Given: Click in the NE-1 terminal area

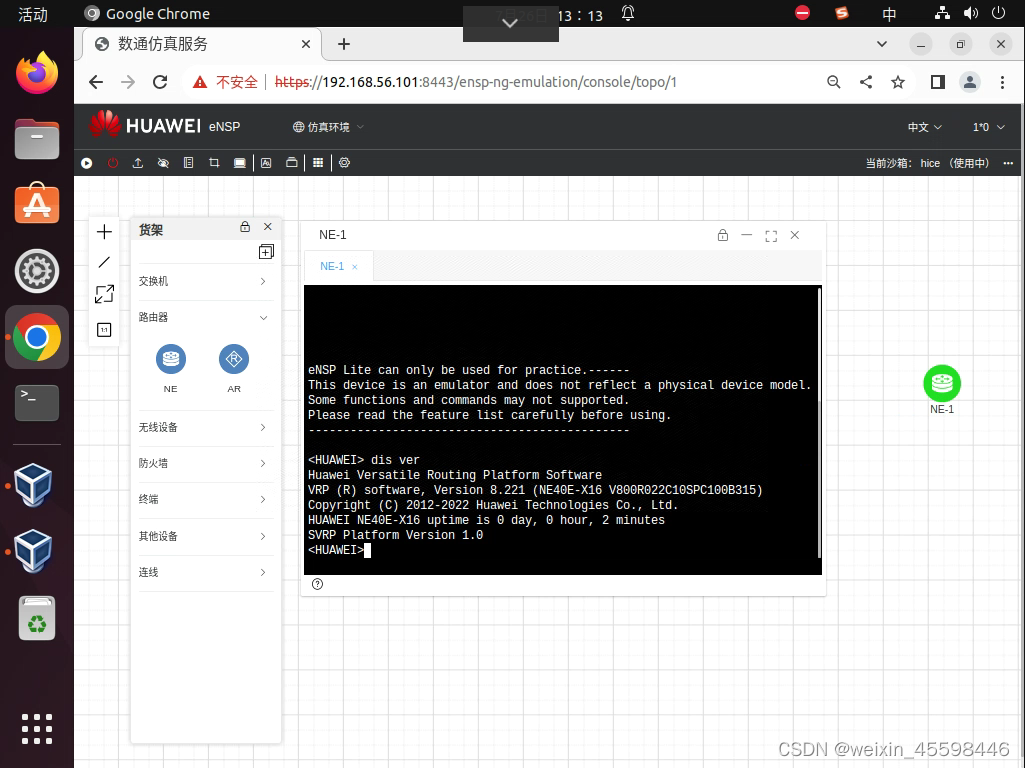Looking at the screenshot, I should tap(561, 430).
